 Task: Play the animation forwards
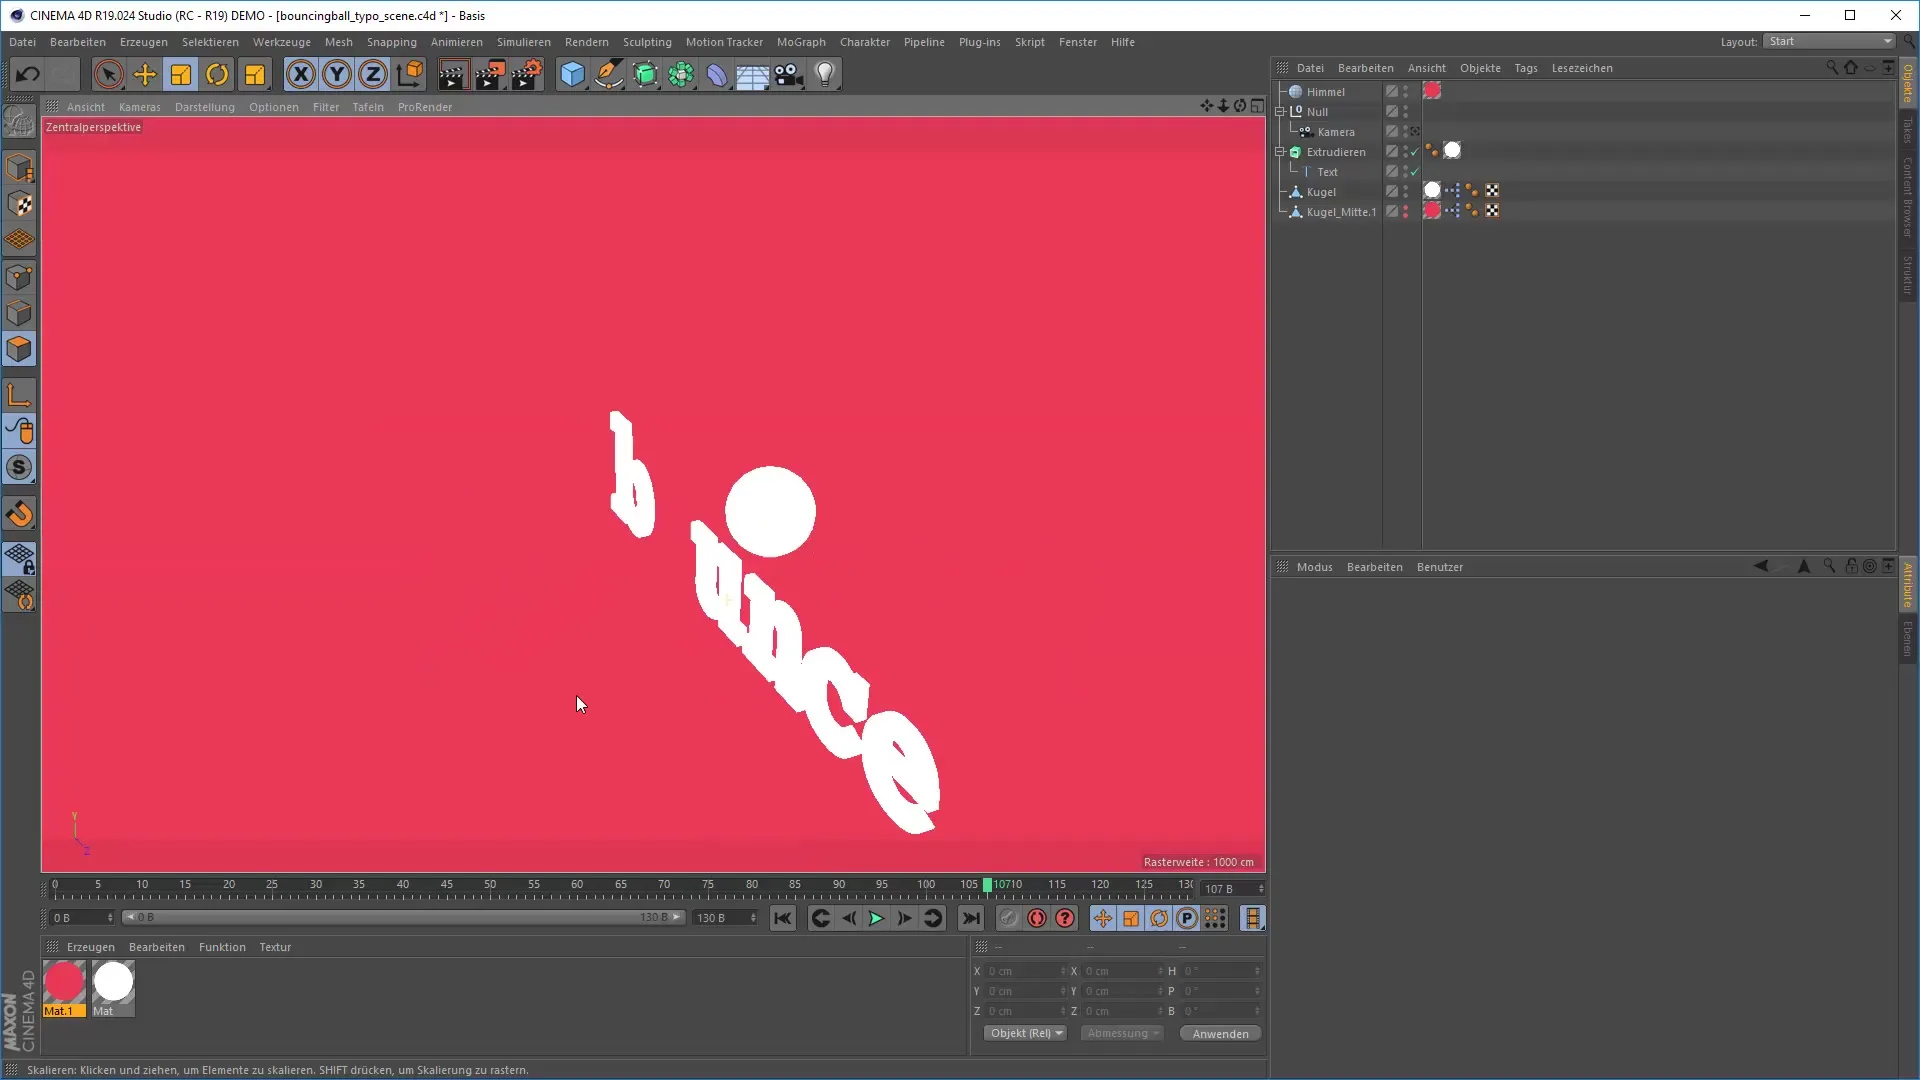tap(876, 918)
